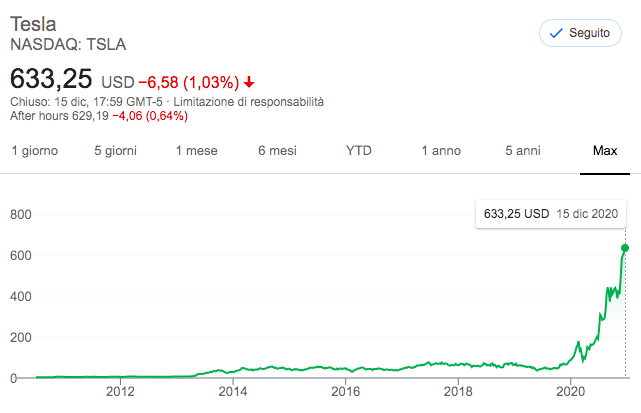Click the checkmark icon in Seguito
The image size is (641, 413).
pos(556,33)
